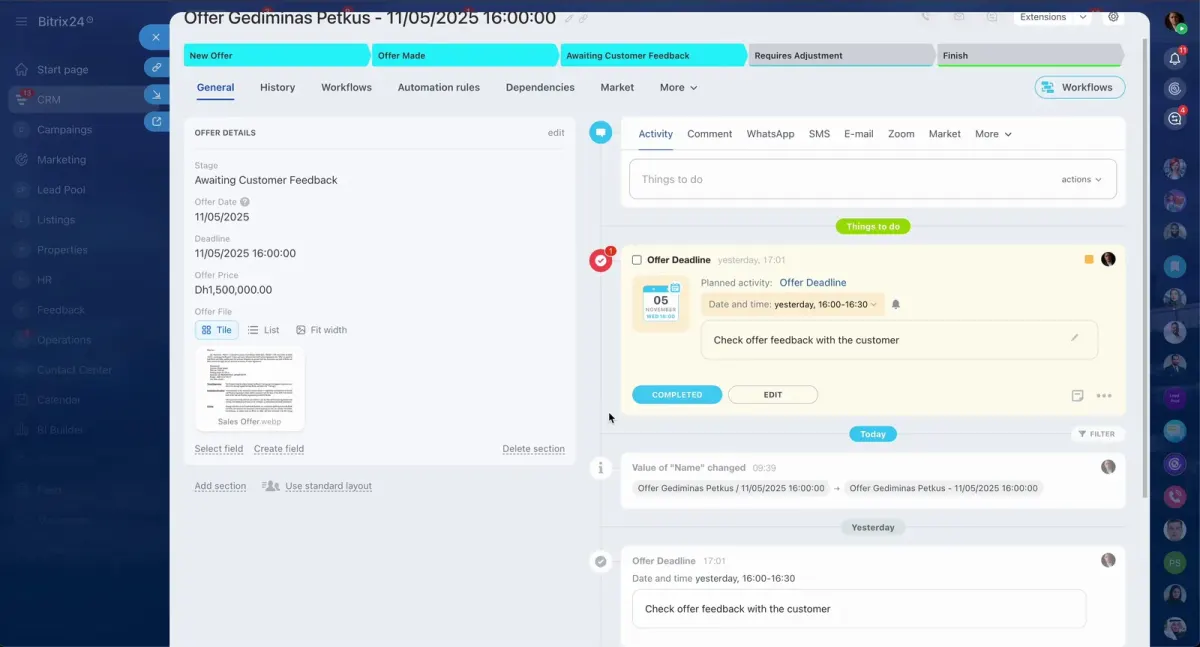Click the help question mark beside Offer Date

pyautogui.click(x=245, y=202)
